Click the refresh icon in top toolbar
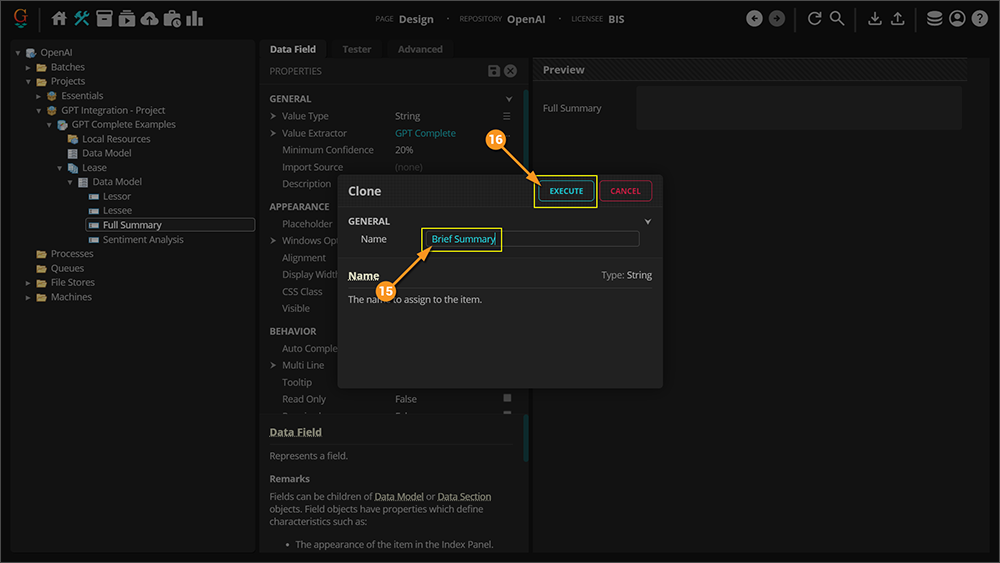The width and height of the screenshot is (1000, 563). coord(814,18)
